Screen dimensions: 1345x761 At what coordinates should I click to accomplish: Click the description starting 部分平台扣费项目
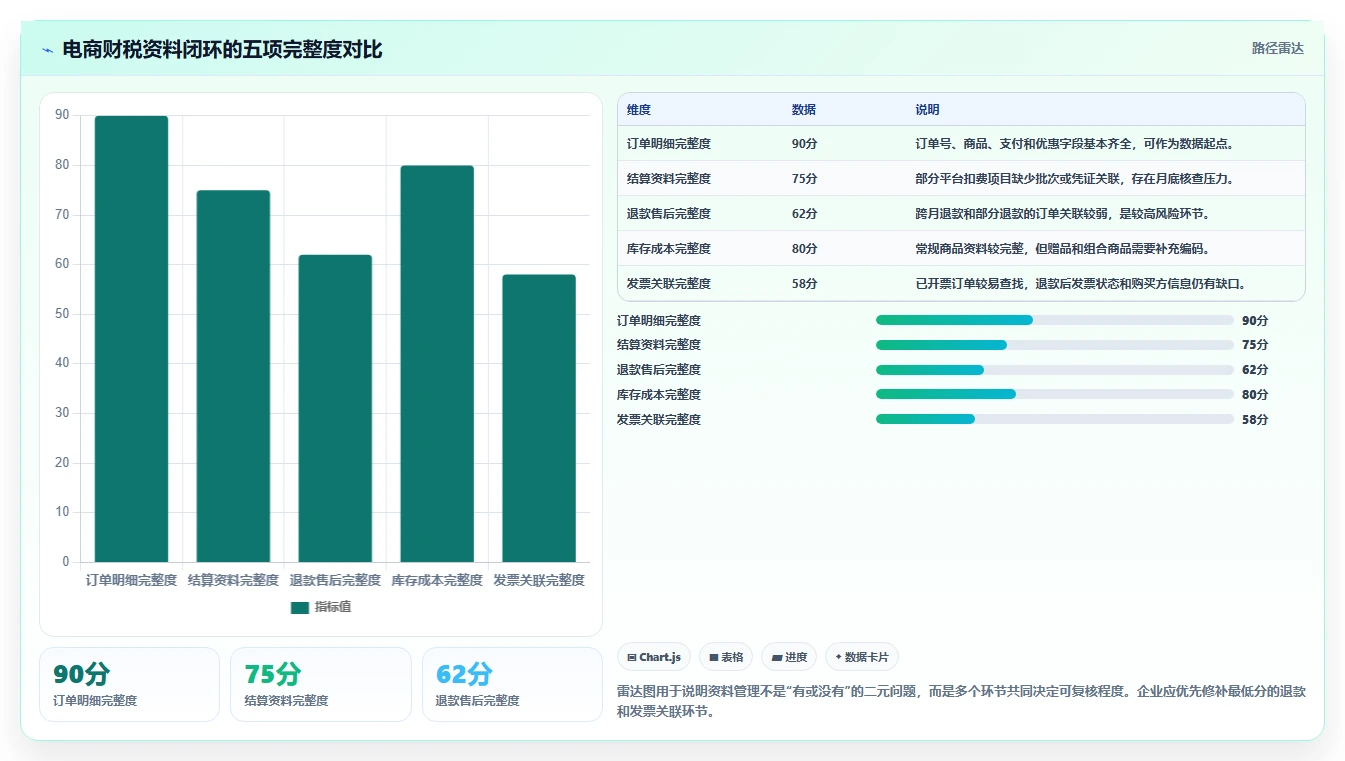(x=1075, y=179)
